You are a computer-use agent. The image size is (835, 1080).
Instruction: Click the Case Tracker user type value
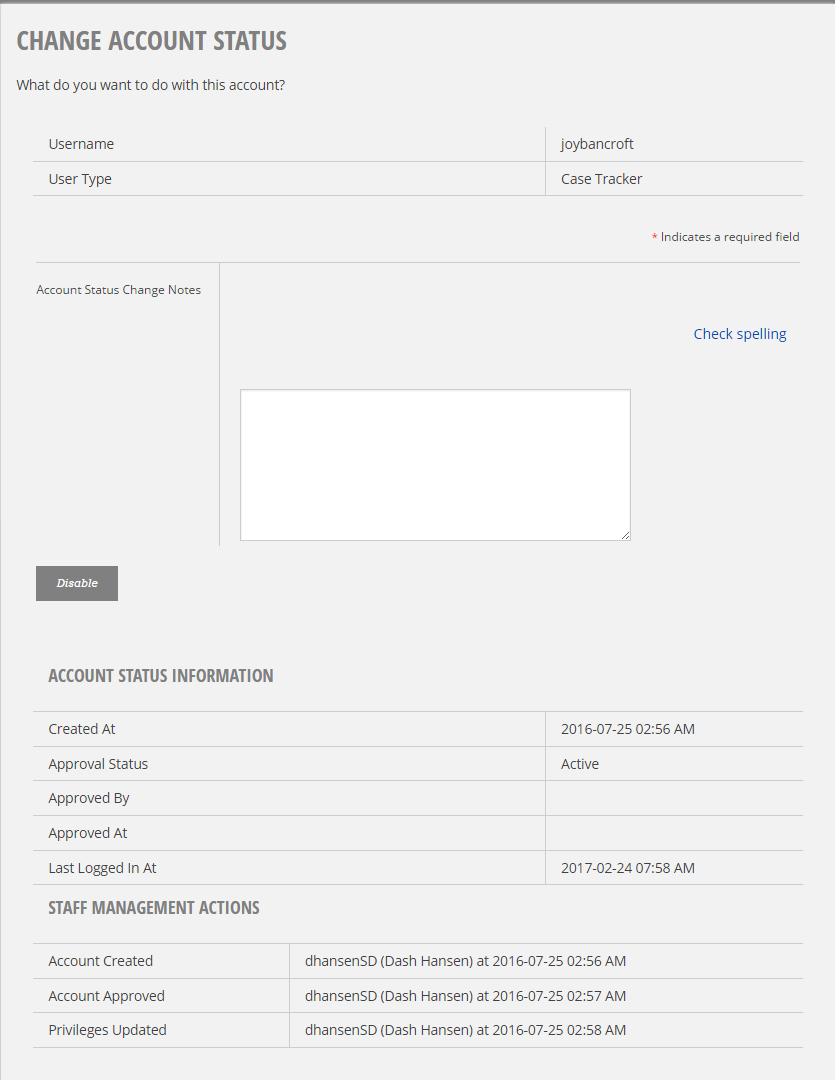click(601, 179)
